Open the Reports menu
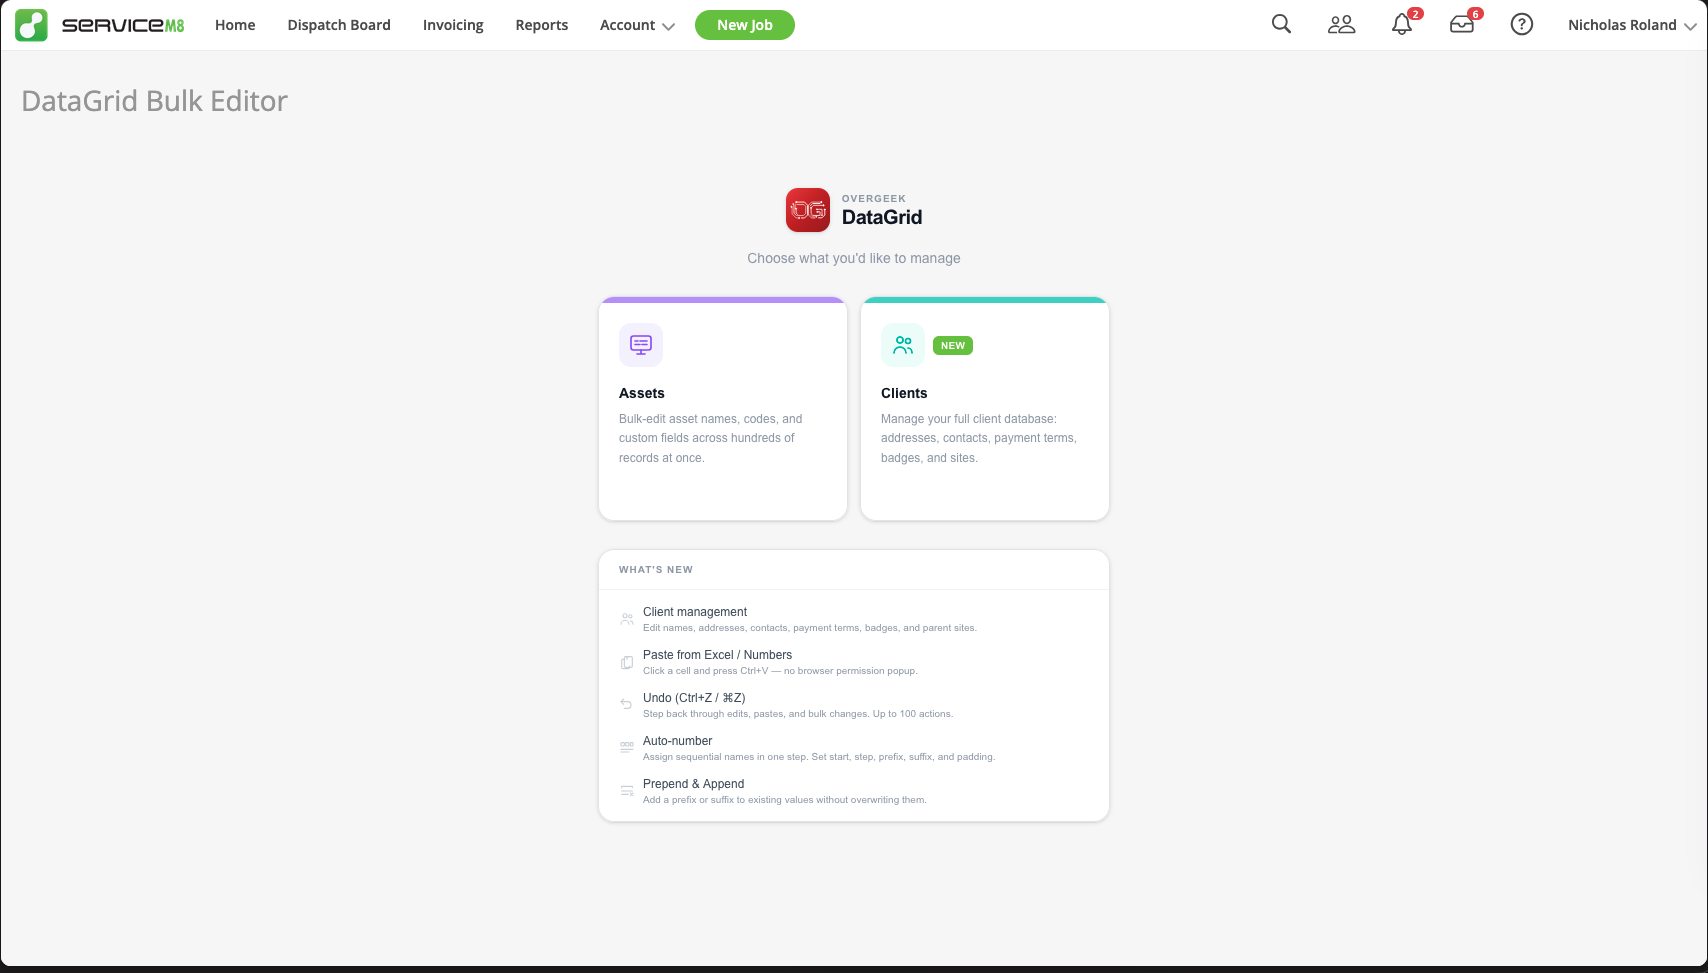 (542, 25)
